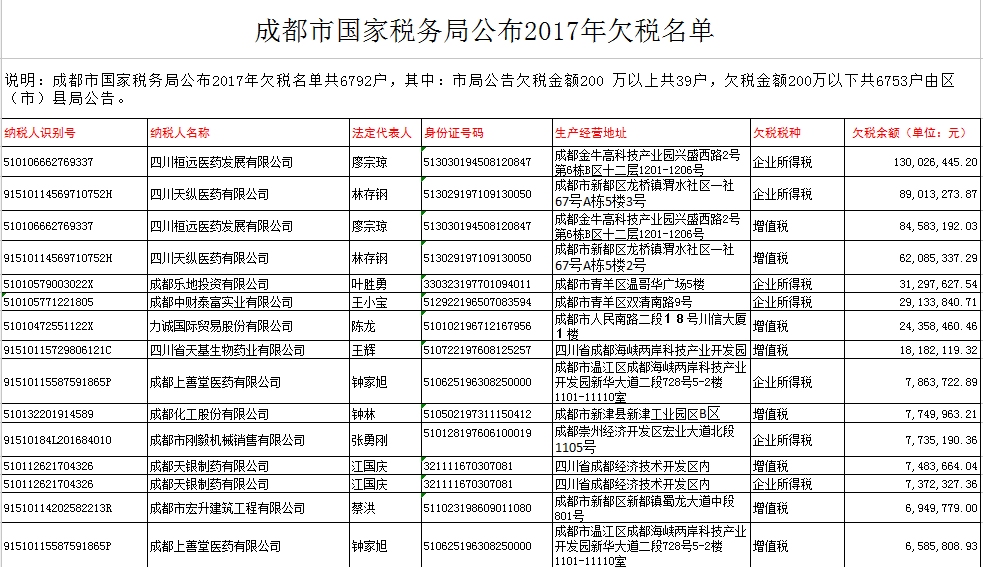Click the amount 7,483,664.04
983x567 pixels.
(942, 466)
